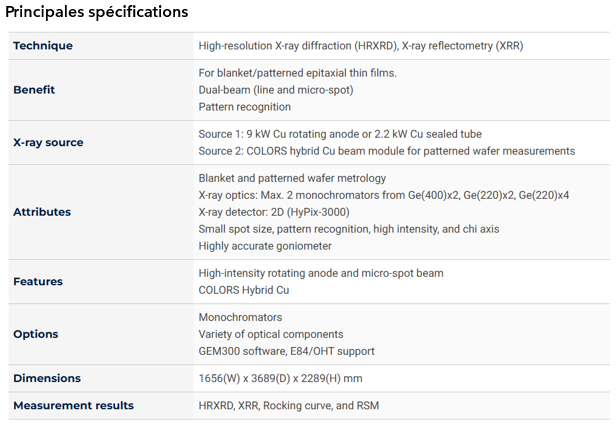This screenshot has height=431, width=616.
Task: Click the HRXRD and XRR technique description
Action: [360, 46]
